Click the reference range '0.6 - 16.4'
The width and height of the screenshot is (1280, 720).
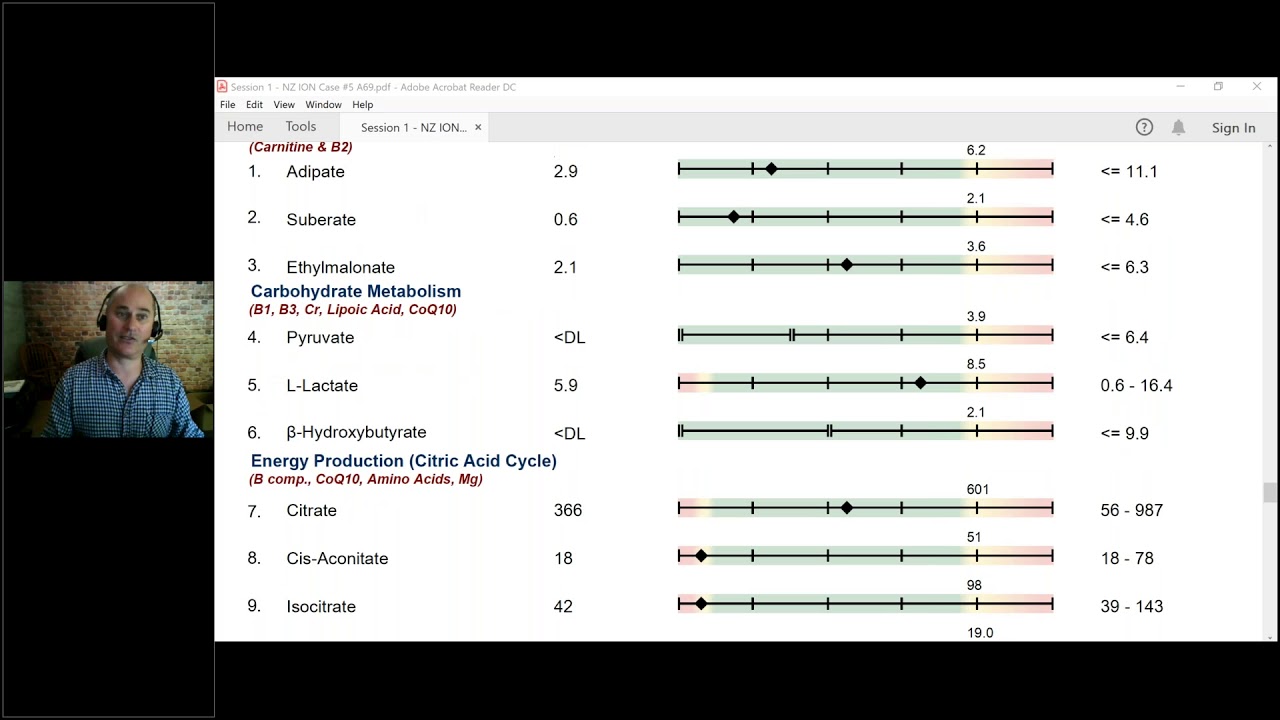coord(1136,386)
